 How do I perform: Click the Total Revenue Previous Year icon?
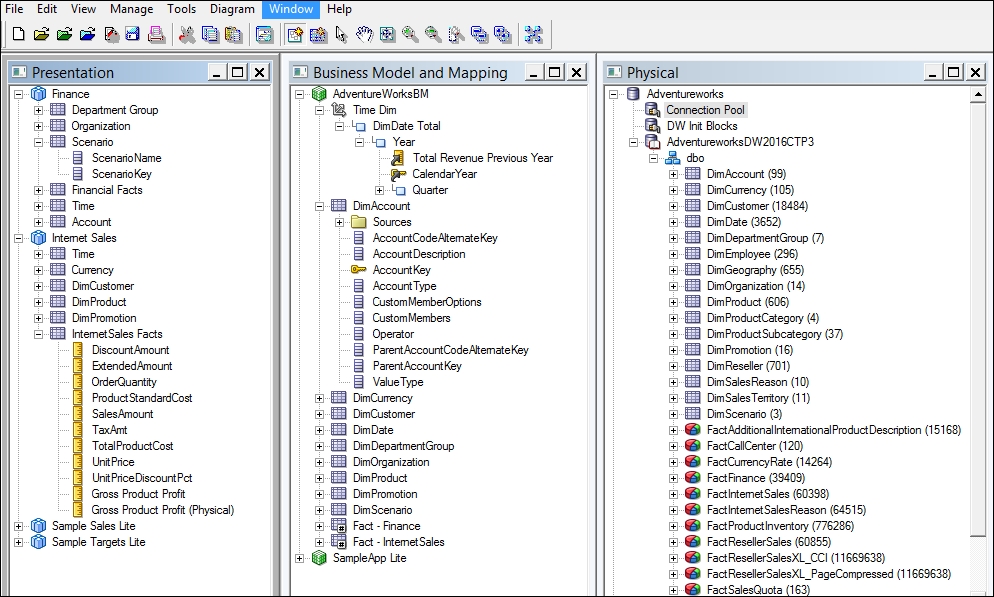pyautogui.click(x=398, y=158)
